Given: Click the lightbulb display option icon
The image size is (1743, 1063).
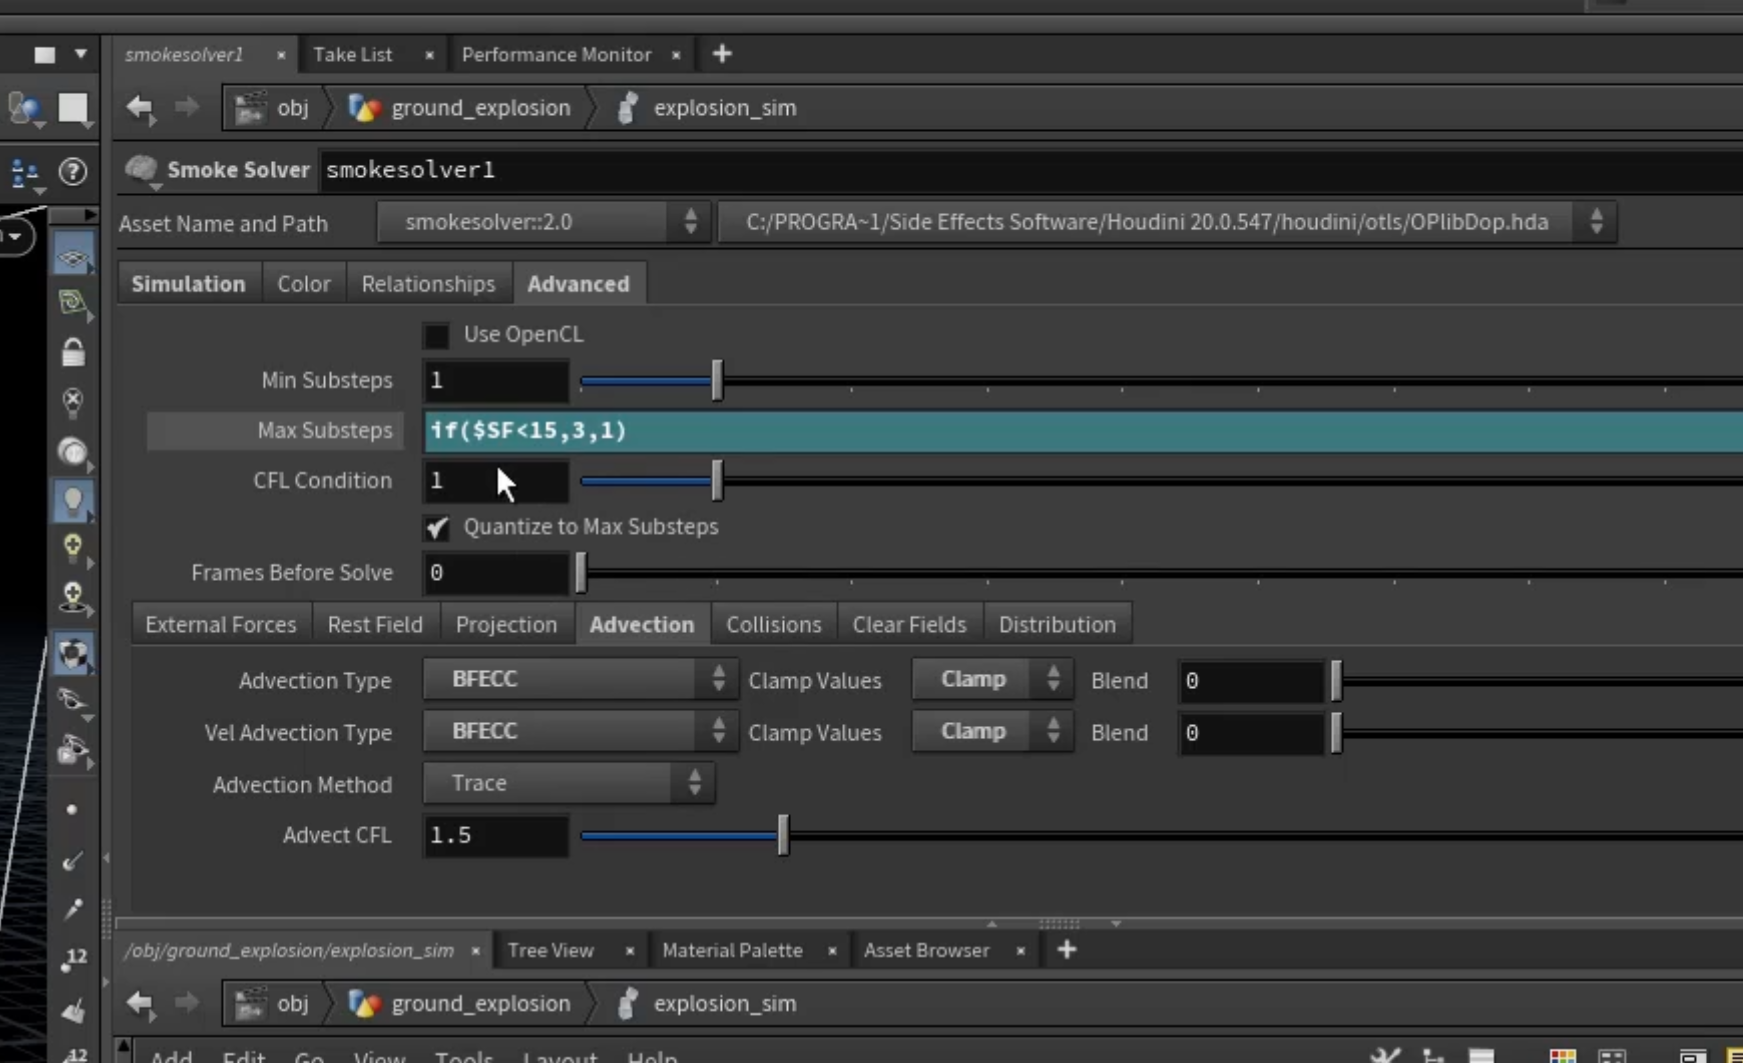Looking at the screenshot, I should pyautogui.click(x=73, y=501).
